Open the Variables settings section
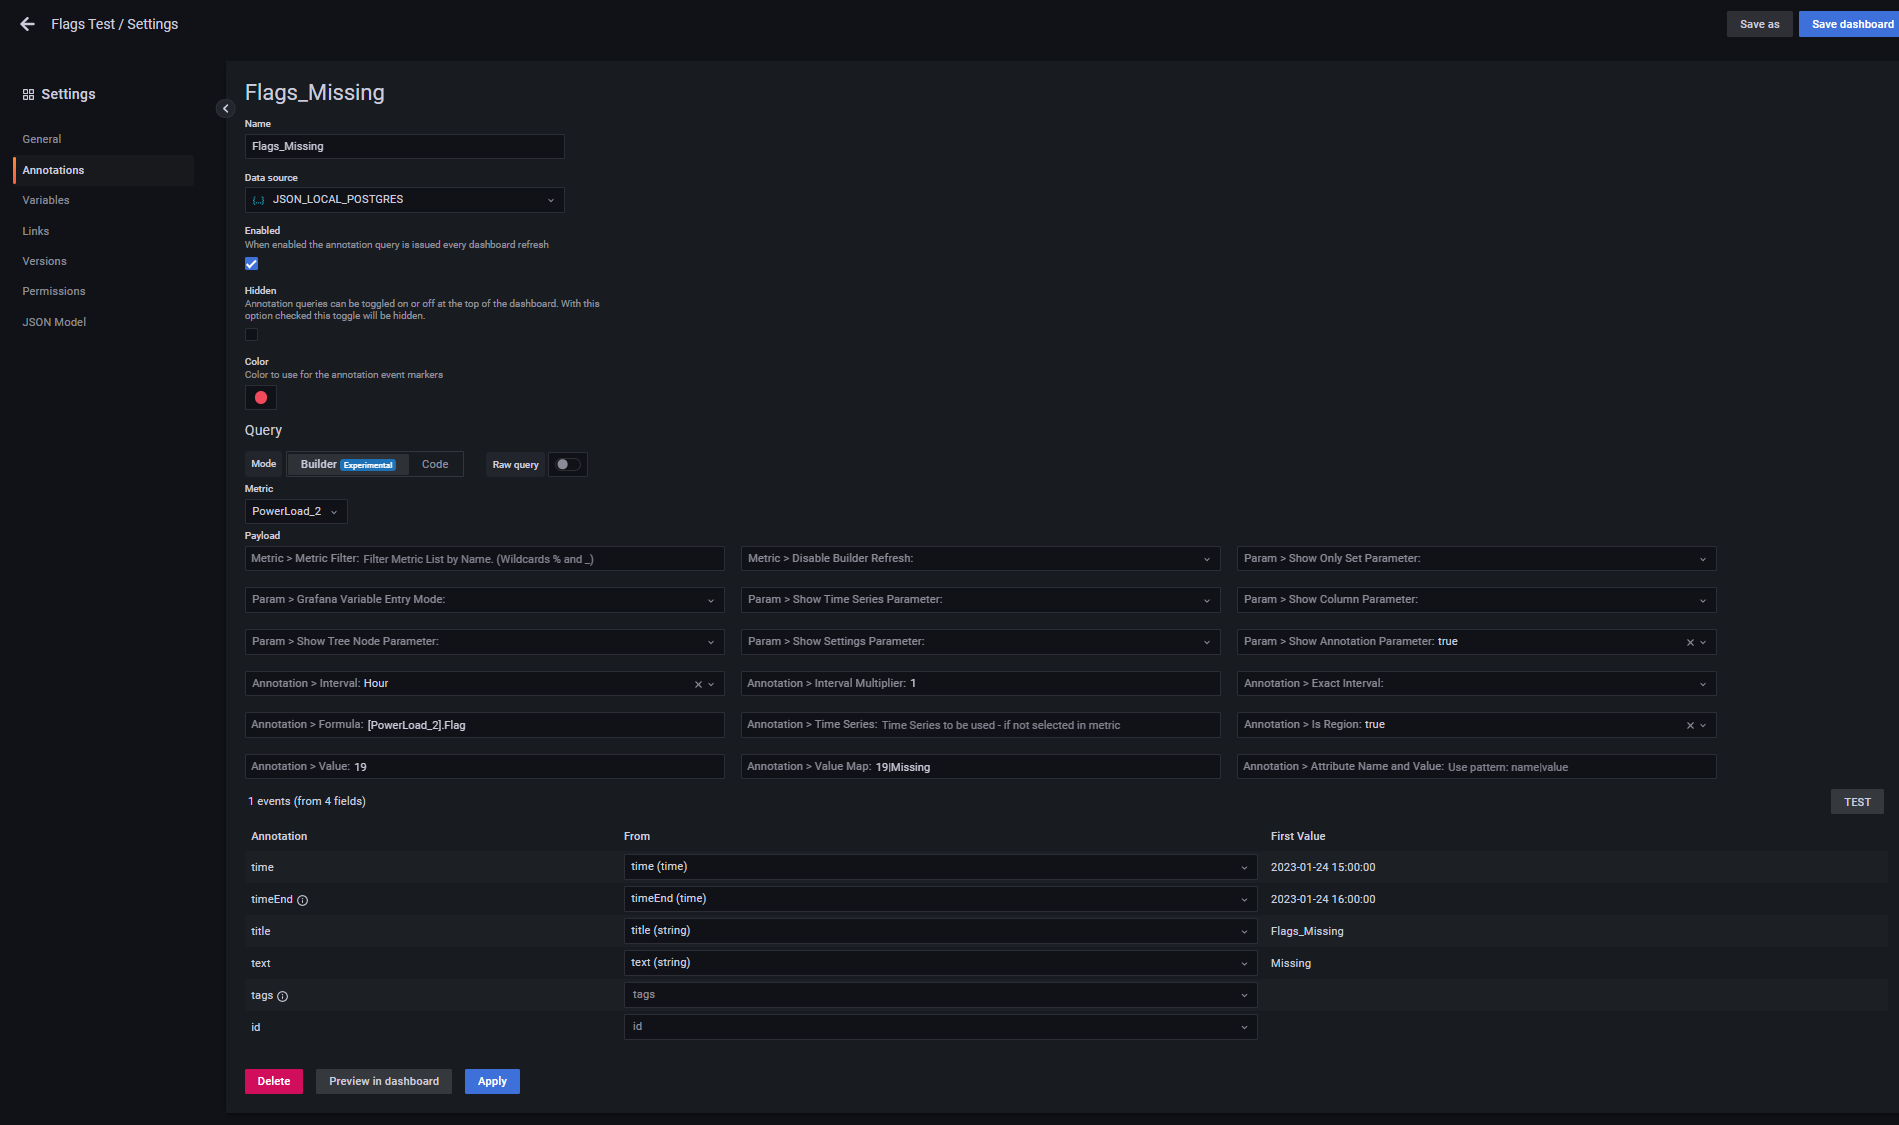1899x1125 pixels. [46, 200]
